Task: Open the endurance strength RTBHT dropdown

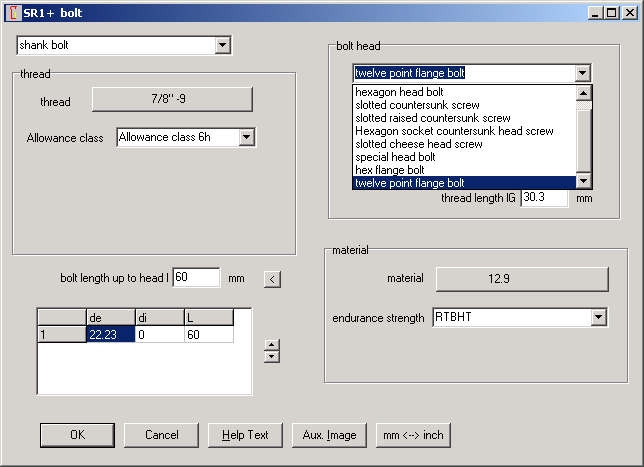Action: tap(599, 318)
